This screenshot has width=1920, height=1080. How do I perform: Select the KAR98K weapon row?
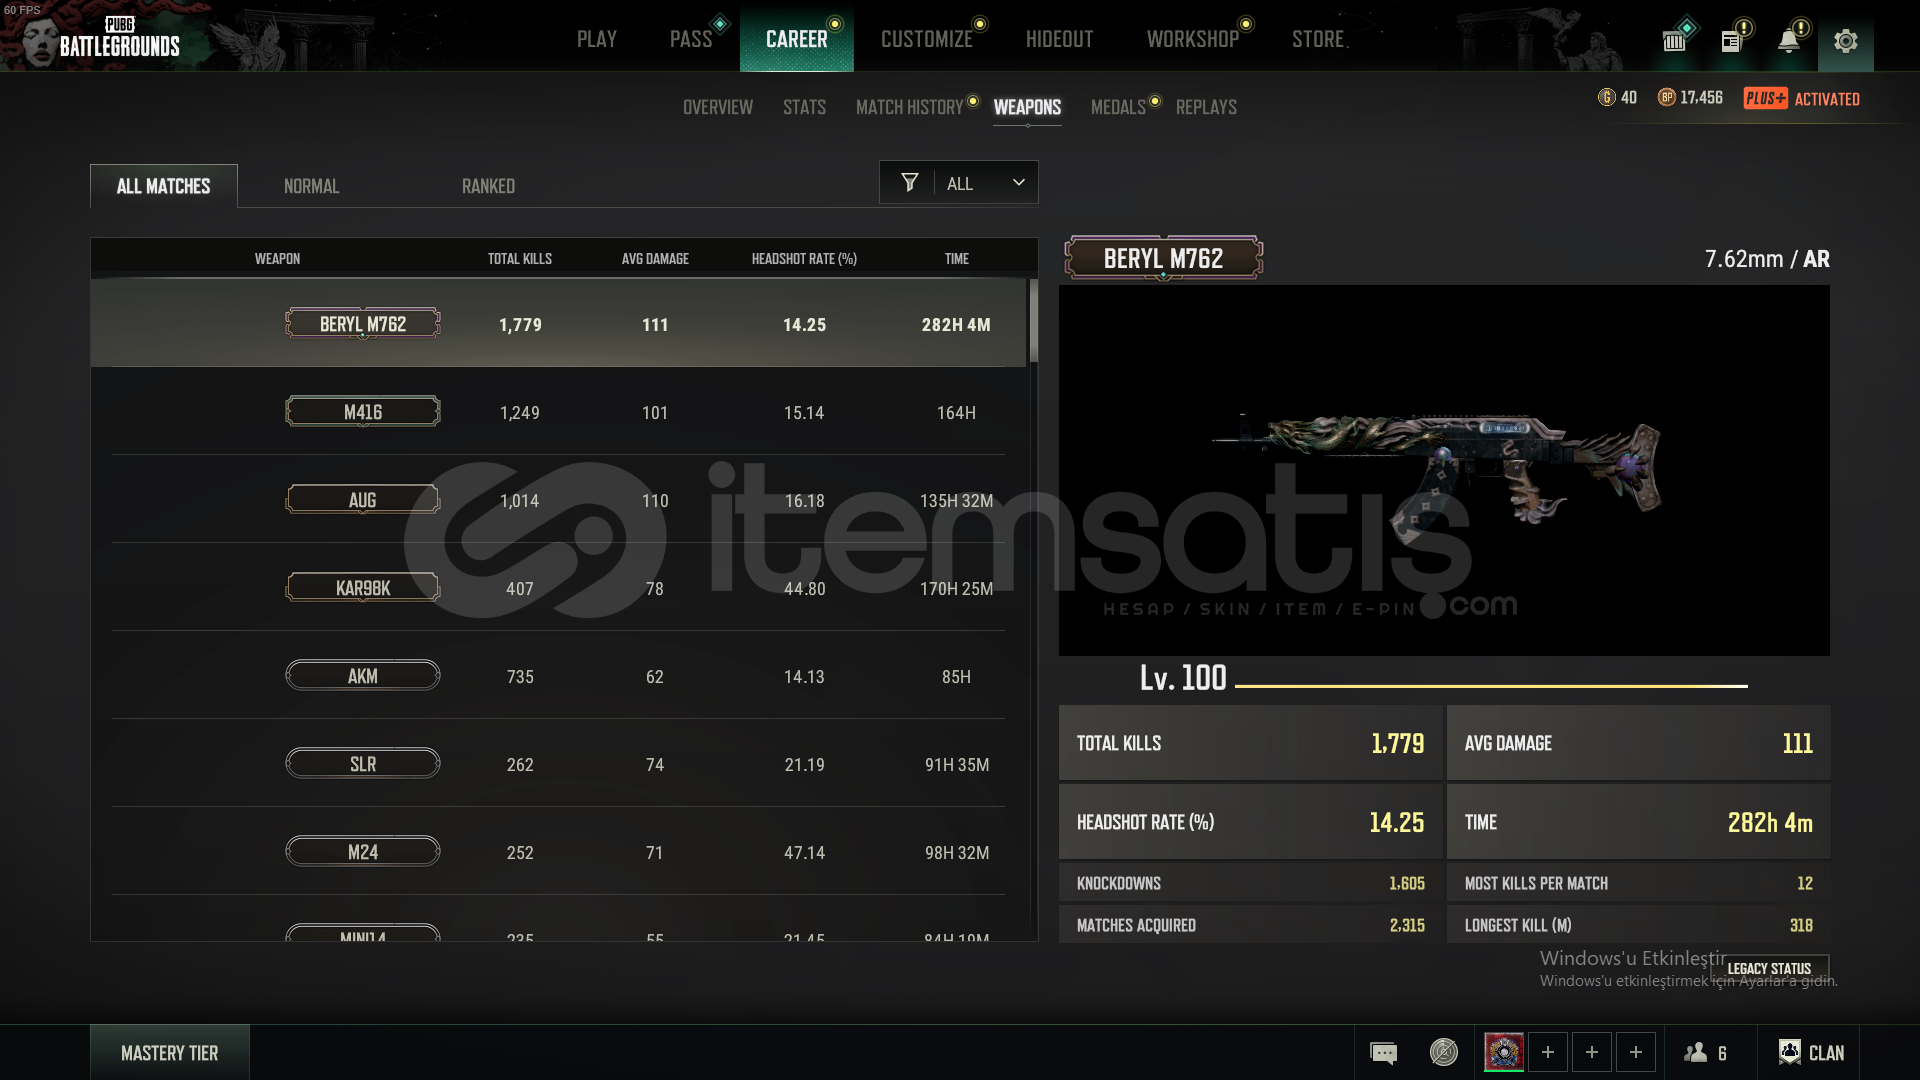coord(558,588)
